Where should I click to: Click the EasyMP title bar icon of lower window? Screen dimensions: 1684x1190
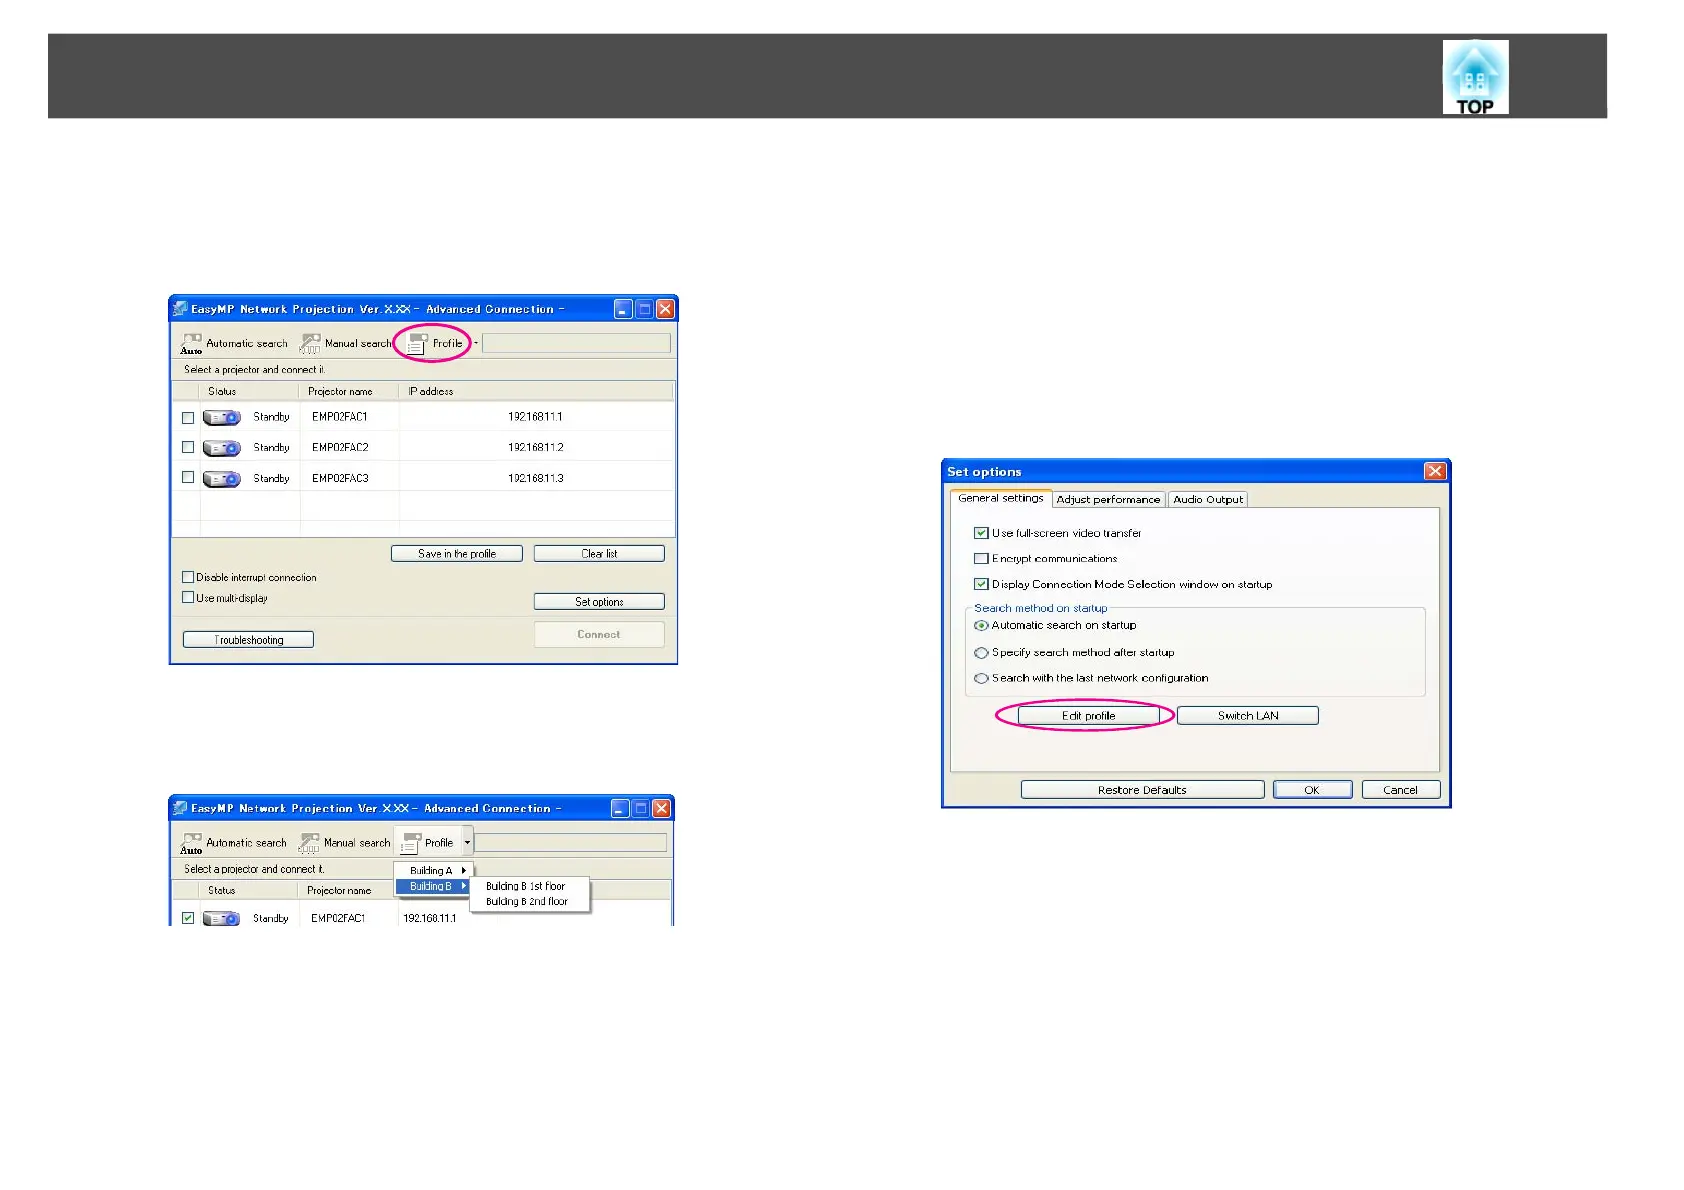coord(180,807)
